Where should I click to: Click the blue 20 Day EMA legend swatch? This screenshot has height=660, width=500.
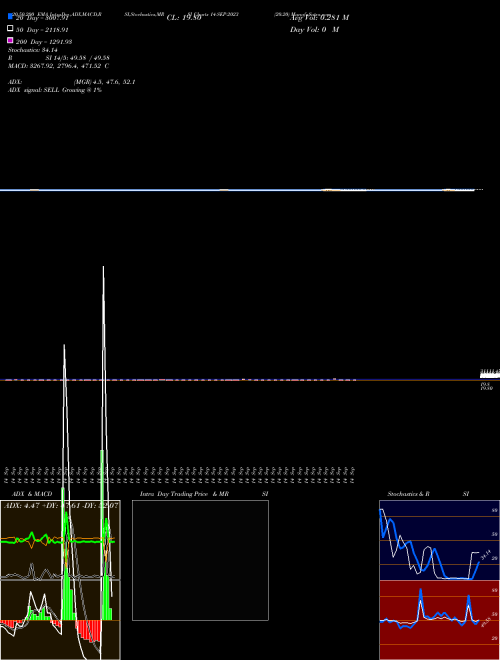(10, 17)
